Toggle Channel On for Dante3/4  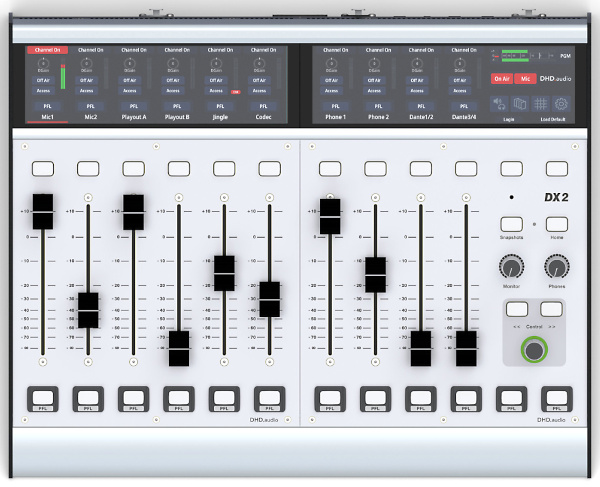click(x=464, y=50)
